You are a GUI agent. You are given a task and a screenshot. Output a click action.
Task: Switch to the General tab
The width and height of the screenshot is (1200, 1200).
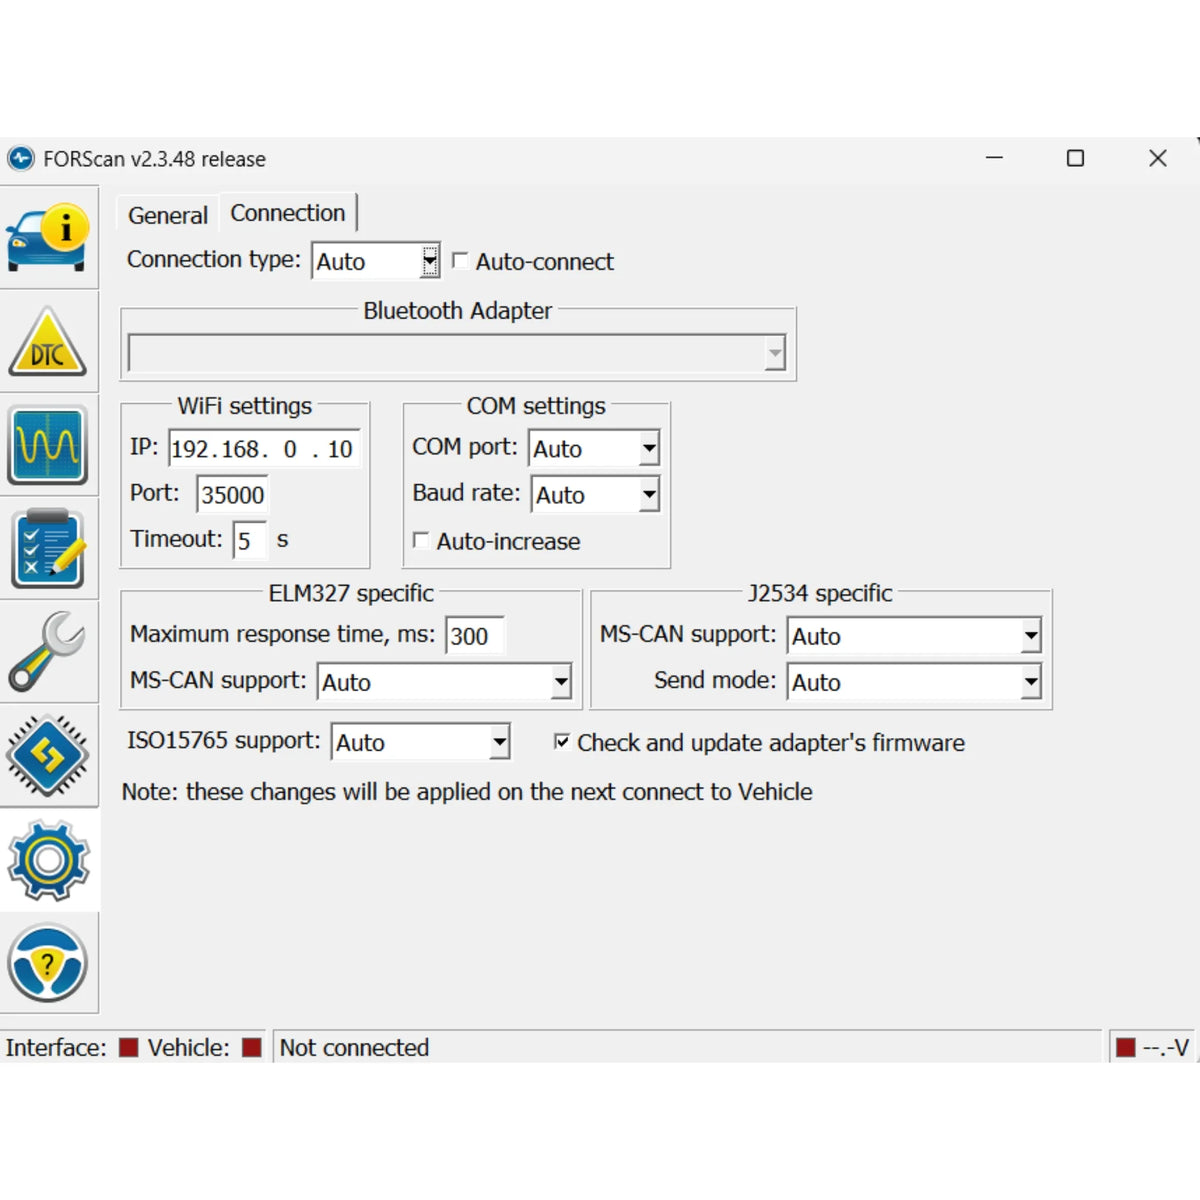[167, 214]
